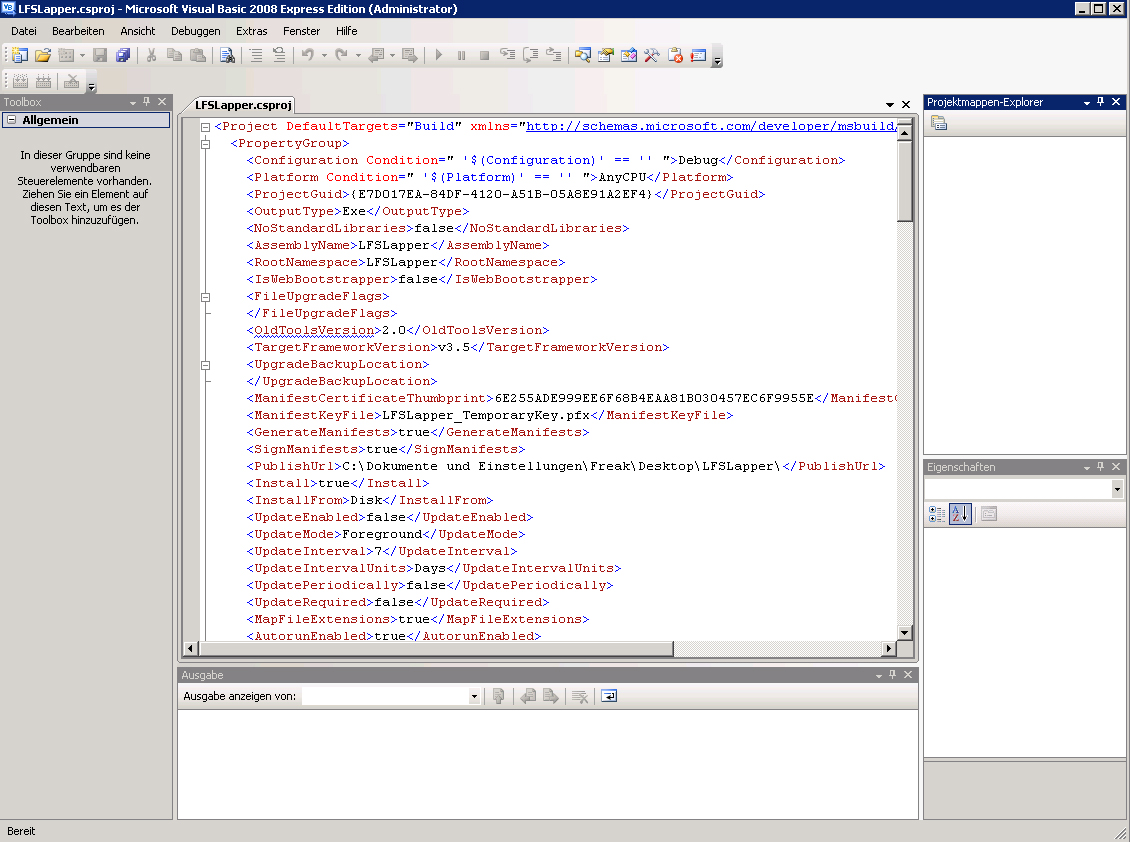Click the Navigate Backward icon
Viewport: 1130px width, 842px height.
click(x=376, y=56)
